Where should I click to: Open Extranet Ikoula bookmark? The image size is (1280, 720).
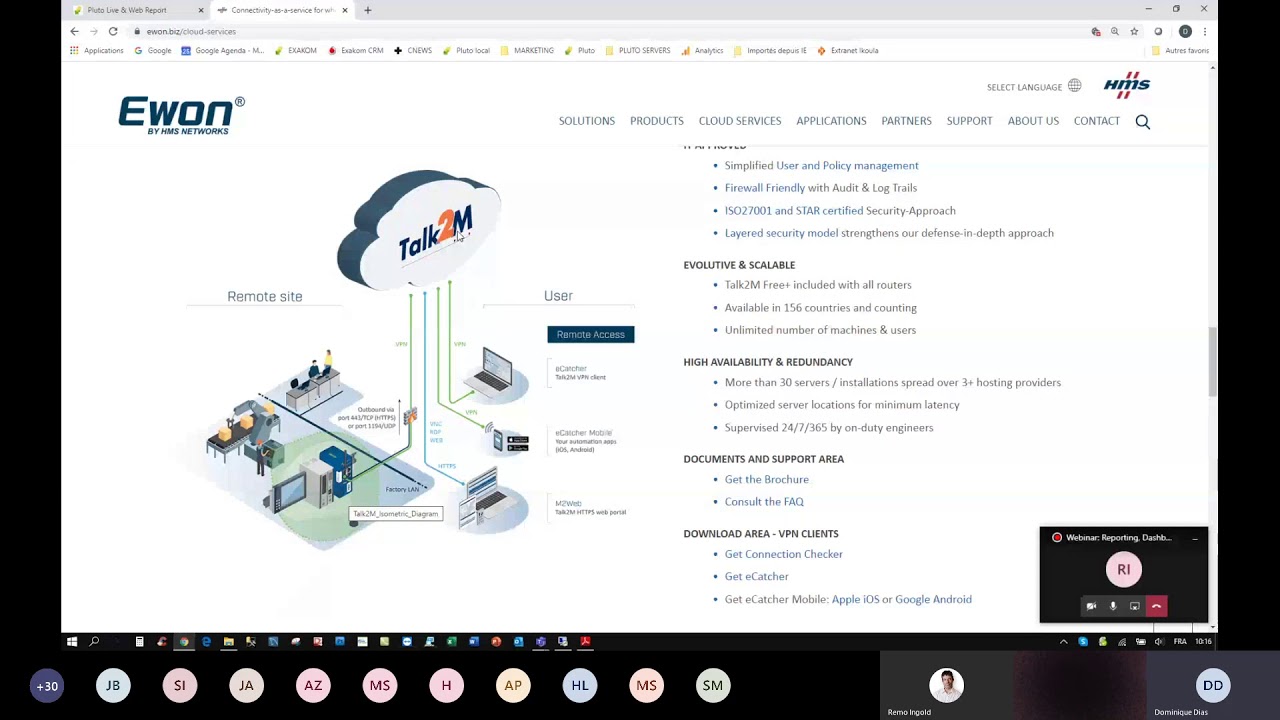pos(848,50)
